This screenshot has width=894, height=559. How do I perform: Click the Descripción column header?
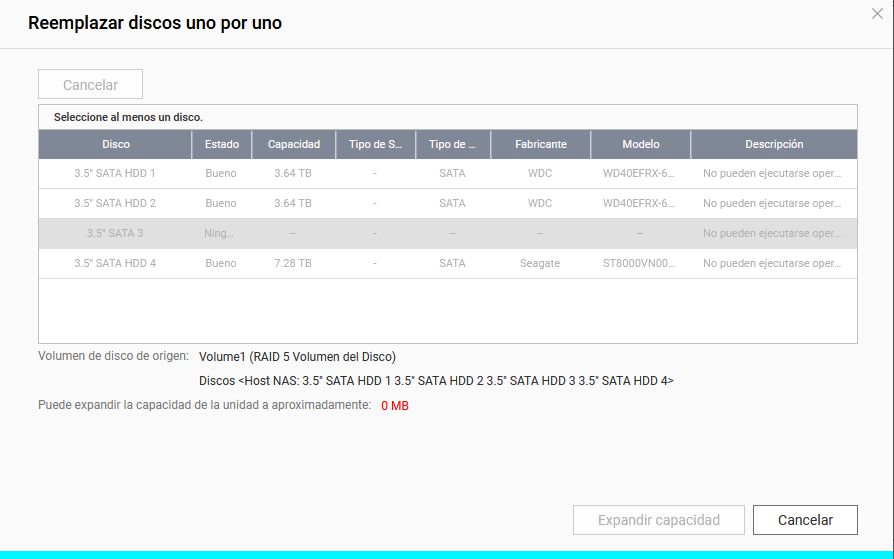[773, 144]
